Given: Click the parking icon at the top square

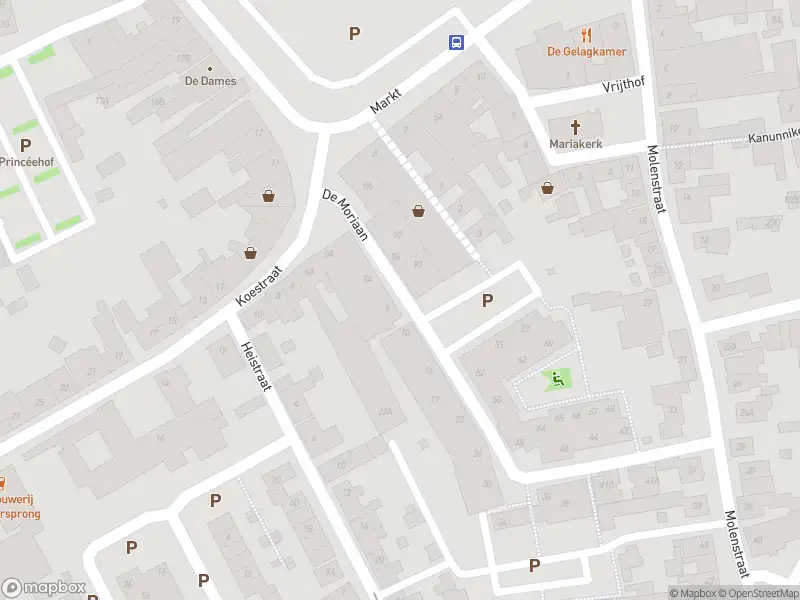Looking at the screenshot, I should 355,34.
